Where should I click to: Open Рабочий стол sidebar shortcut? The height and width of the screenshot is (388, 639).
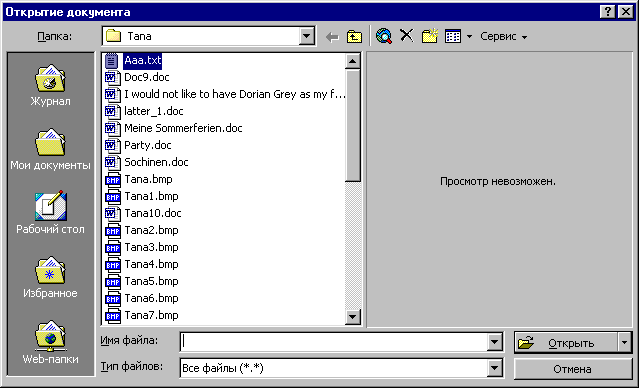[50, 212]
